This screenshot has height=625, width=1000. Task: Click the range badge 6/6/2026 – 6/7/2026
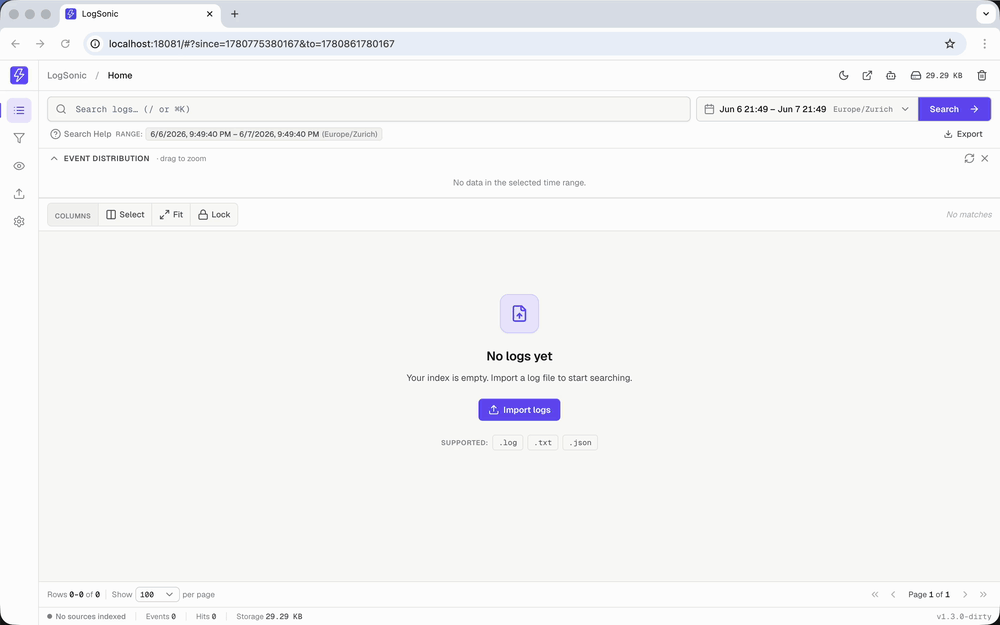pos(264,134)
